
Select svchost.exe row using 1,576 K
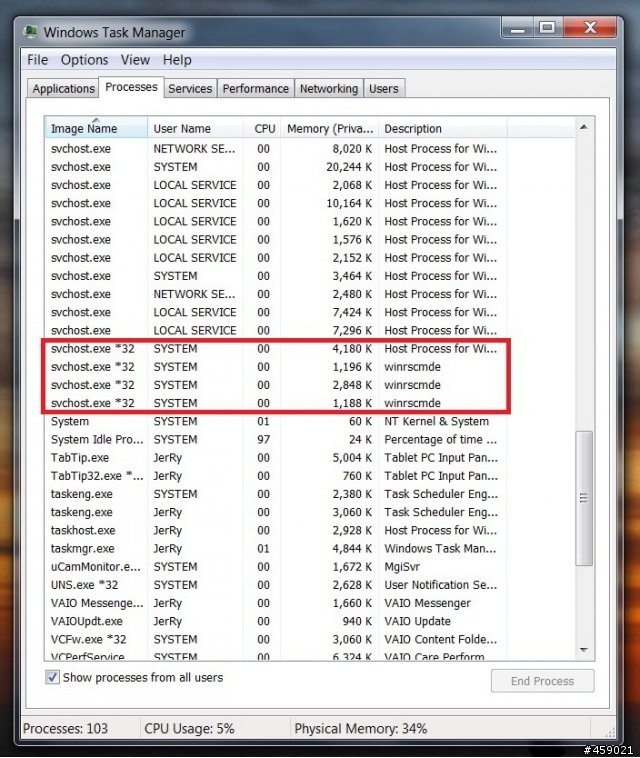coord(276,239)
